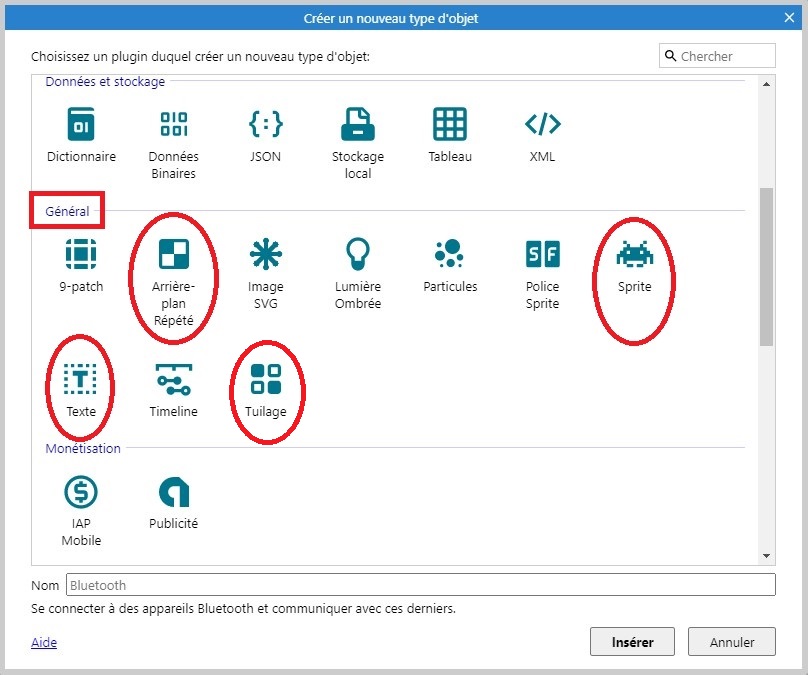This screenshot has width=808, height=675.
Task: Click the Monétisation category heading
Action: [x=83, y=448]
